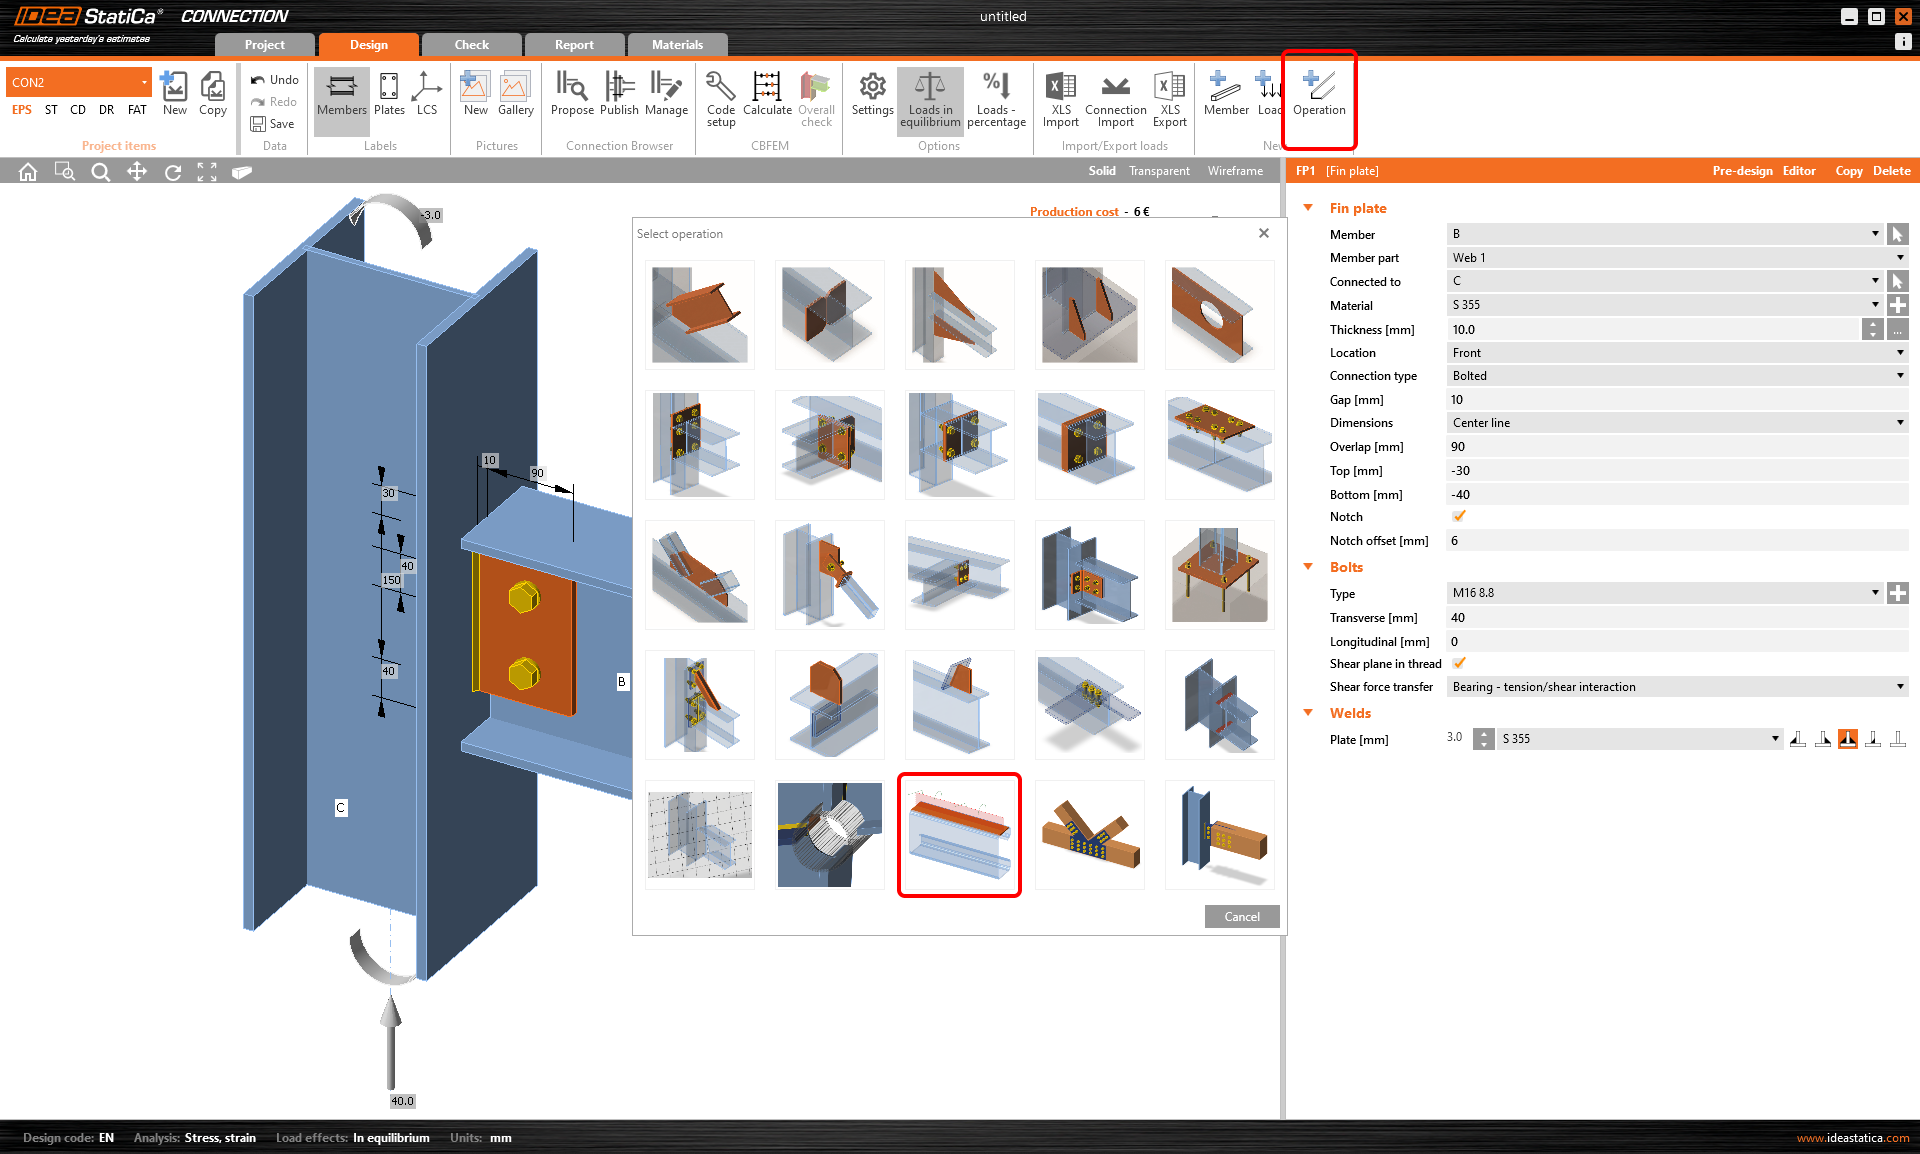1920x1154 pixels.
Task: Collapse the Bolts section
Action: 1309,567
